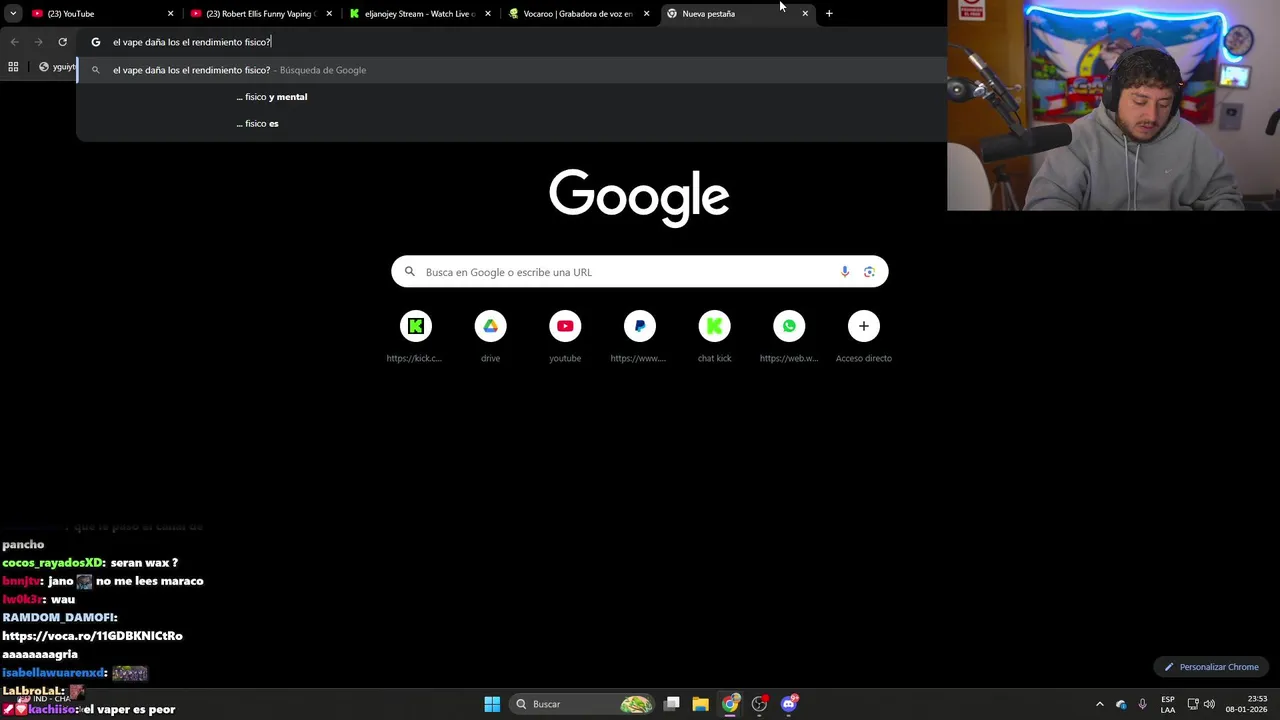The width and height of the screenshot is (1280, 720).
Task: Open the voca.ro link in chat overlay
Action: [x=92, y=636]
